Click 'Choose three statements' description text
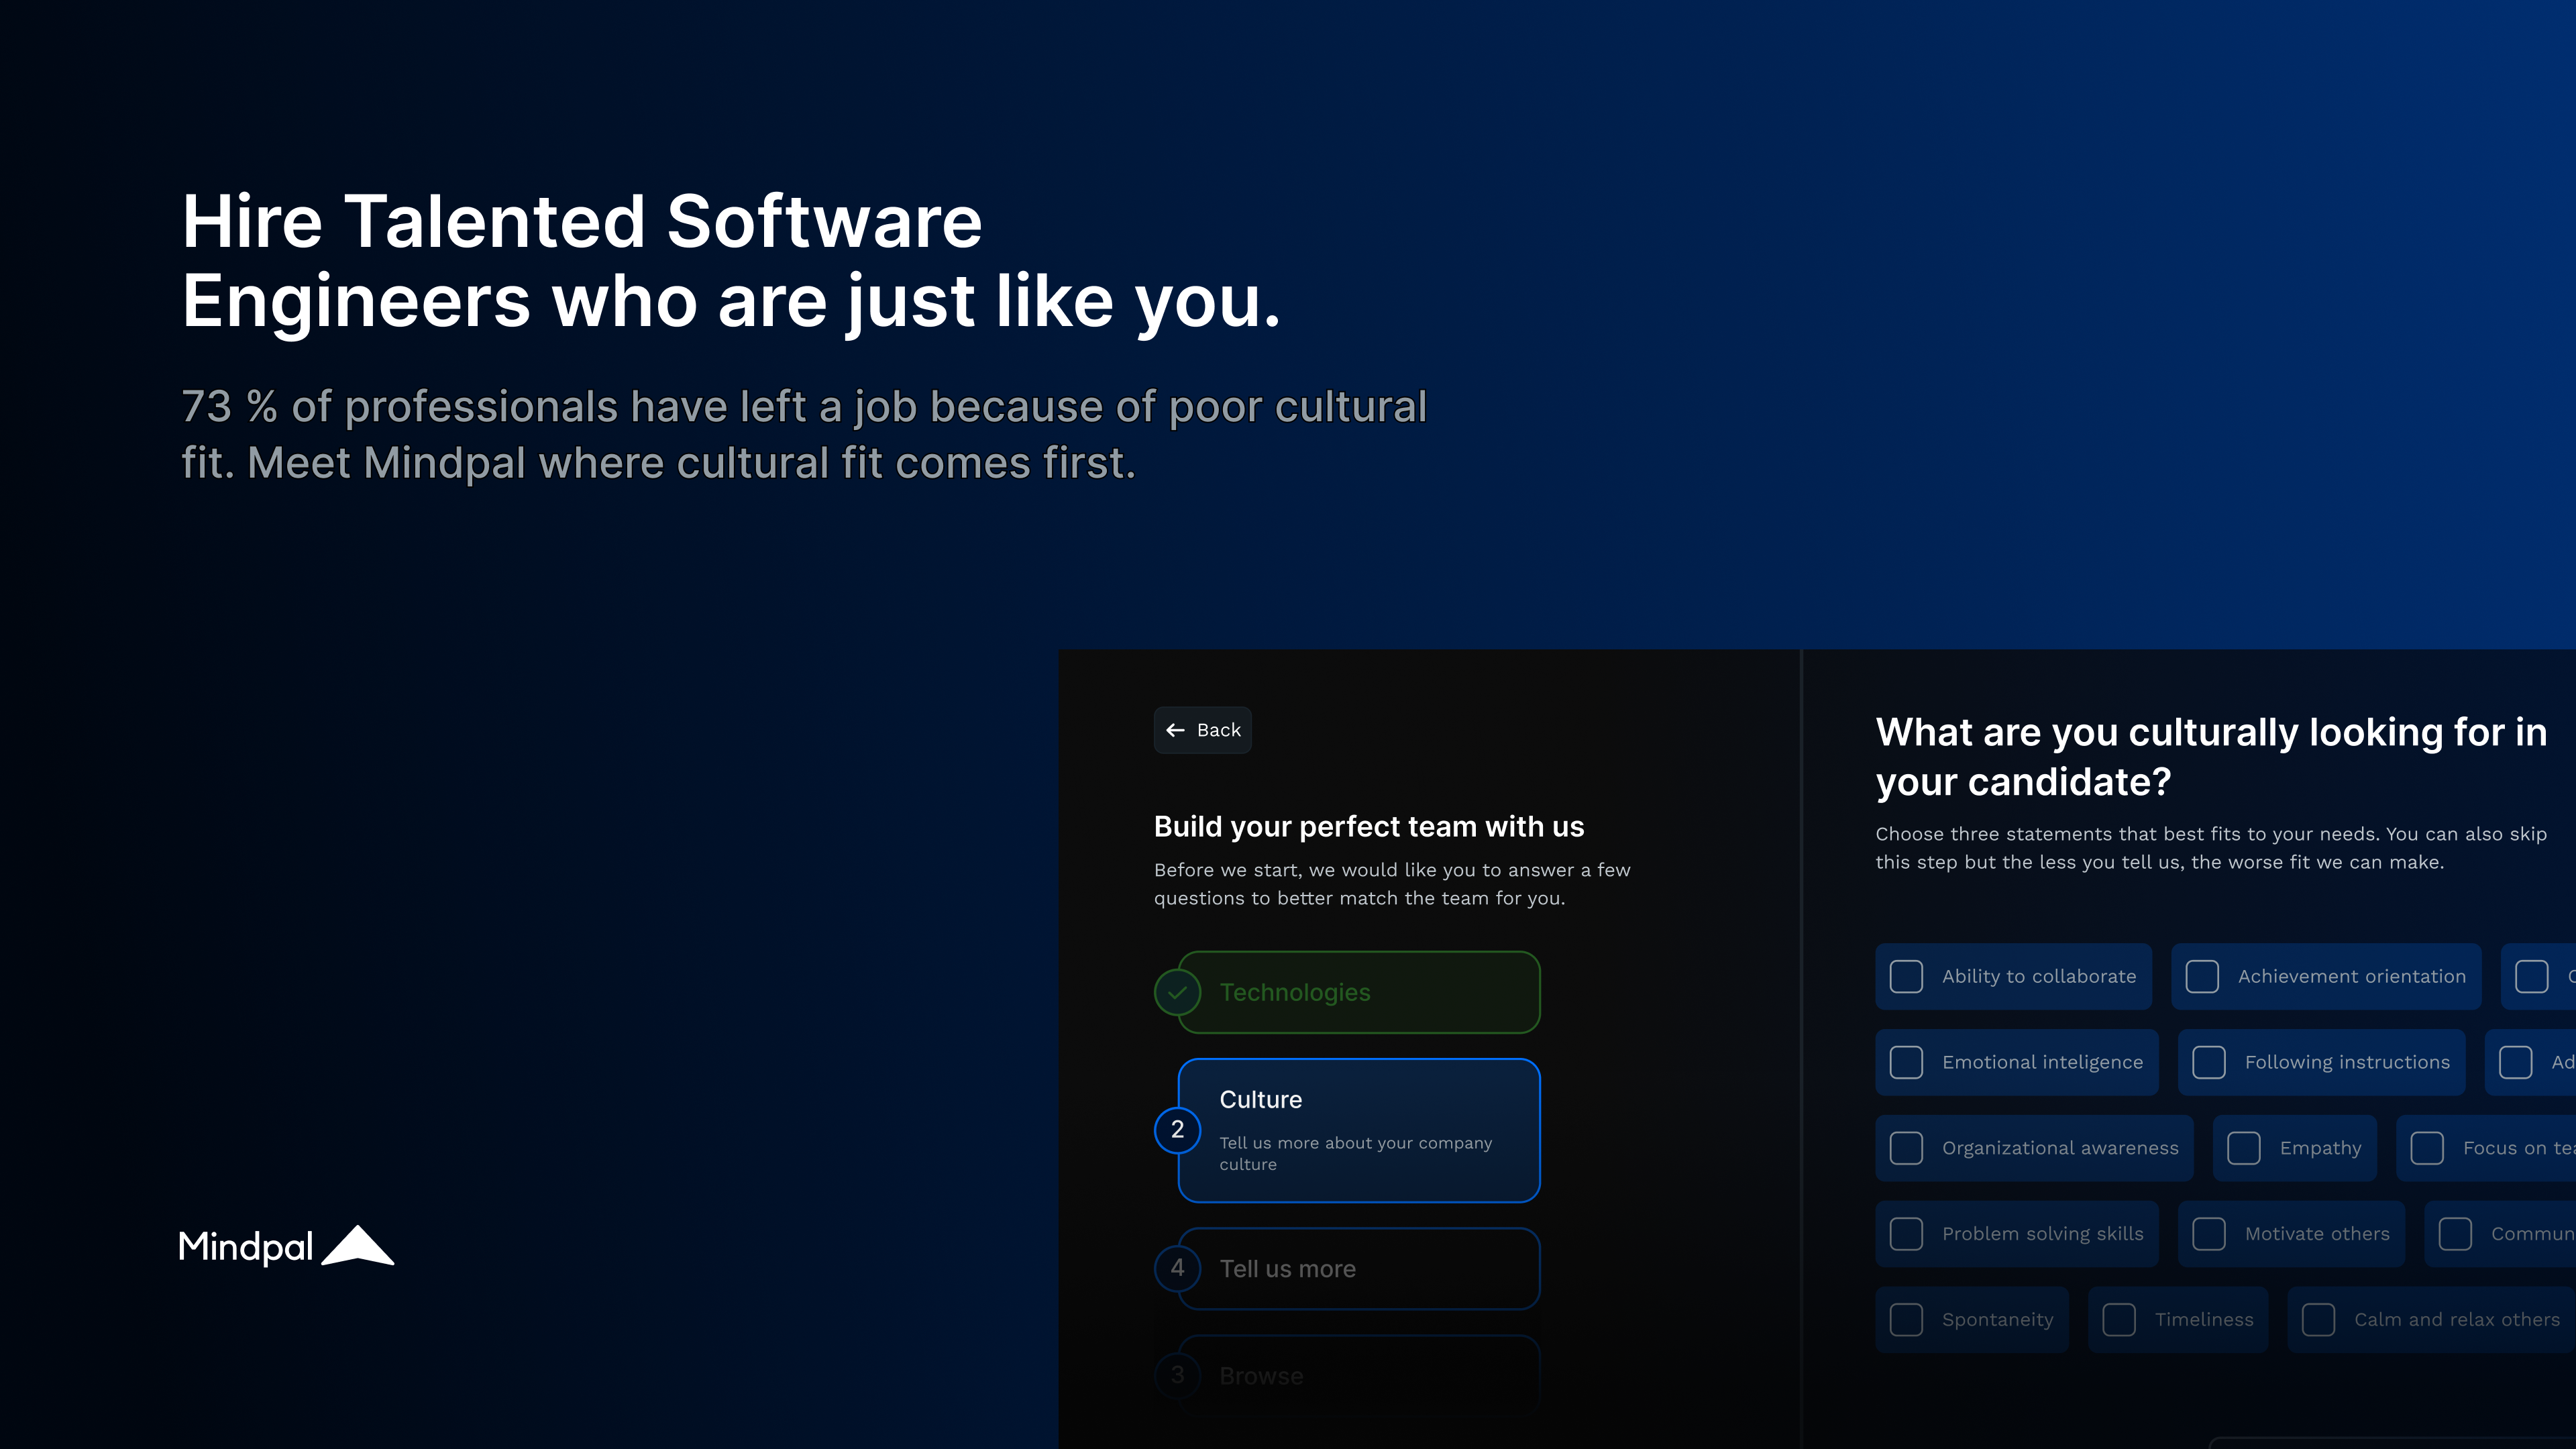 [x=2211, y=848]
